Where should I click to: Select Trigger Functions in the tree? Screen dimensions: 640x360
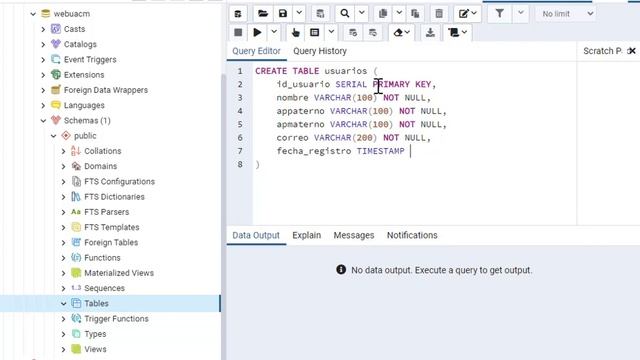point(116,319)
